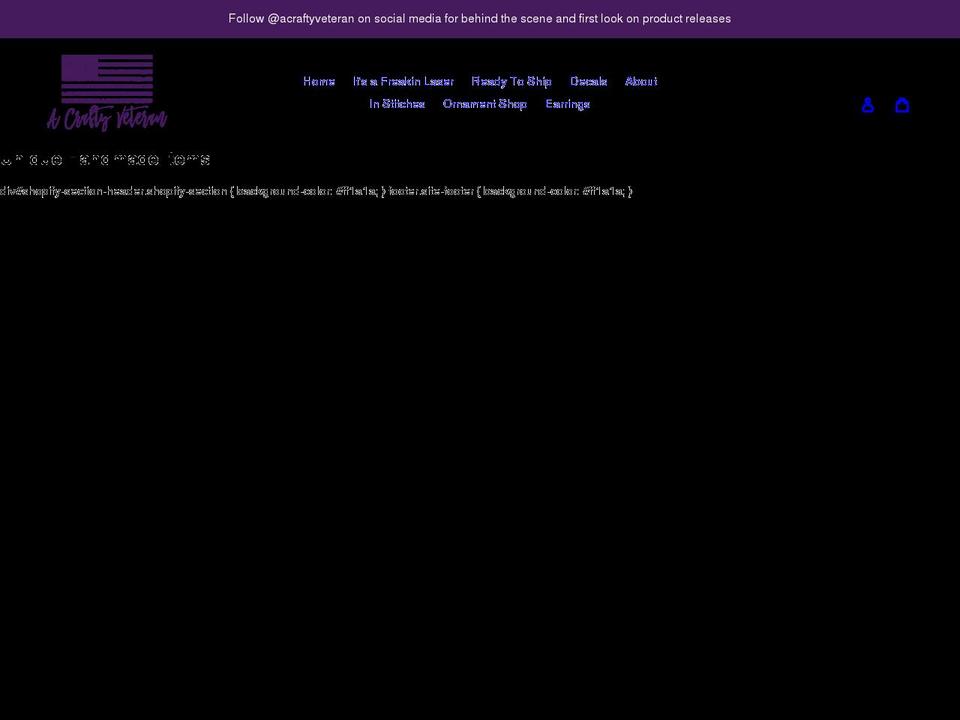The height and width of the screenshot is (720, 960).
Task: Click the A Crafty Veteran flag logo
Action: click(107, 93)
